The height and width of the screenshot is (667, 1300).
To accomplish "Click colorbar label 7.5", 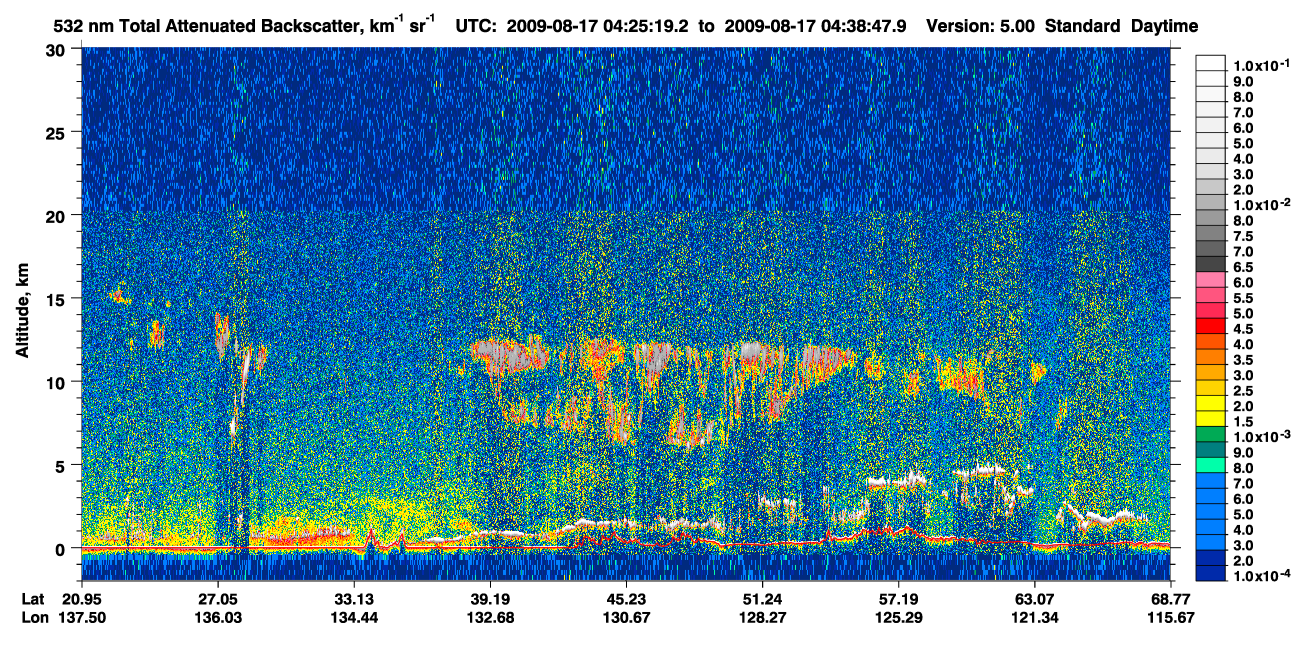I will point(1244,236).
